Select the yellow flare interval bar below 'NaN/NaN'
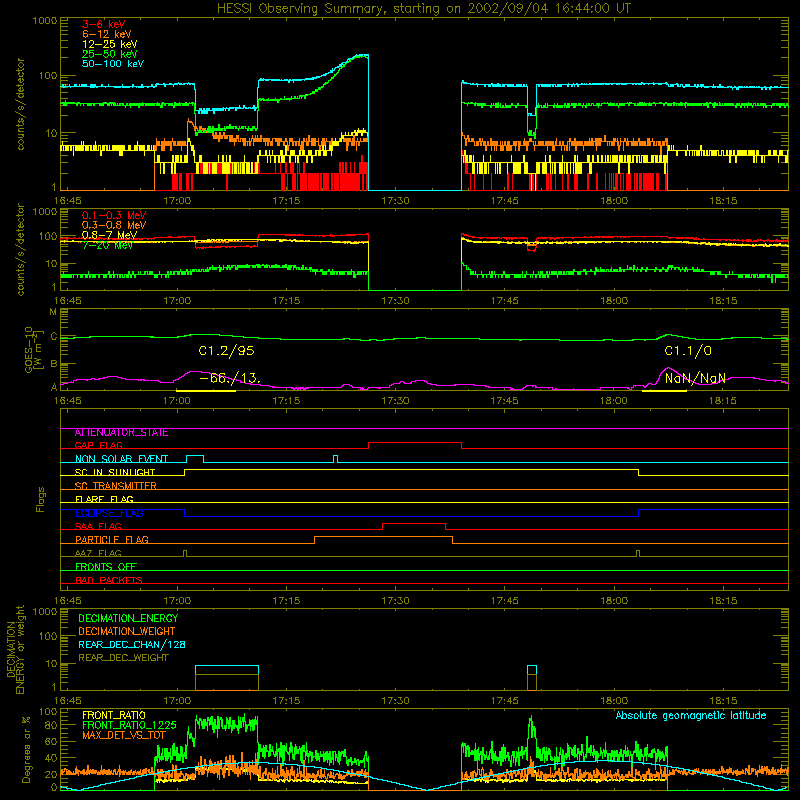This screenshot has width=800, height=800. (664, 391)
